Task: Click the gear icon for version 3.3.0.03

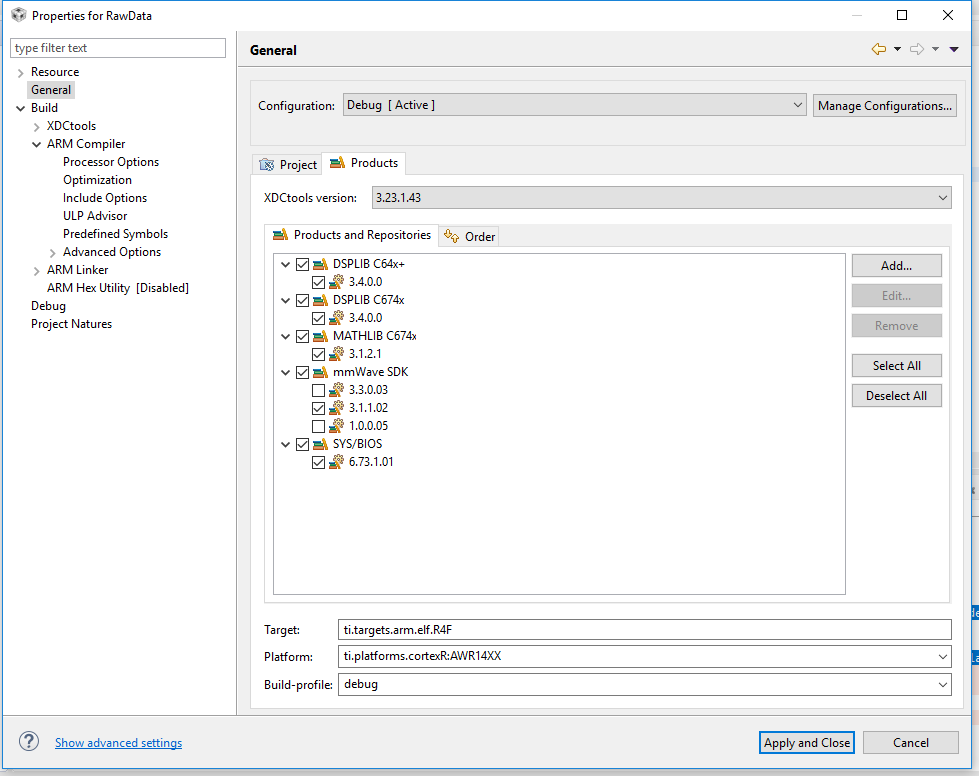Action: (x=337, y=390)
